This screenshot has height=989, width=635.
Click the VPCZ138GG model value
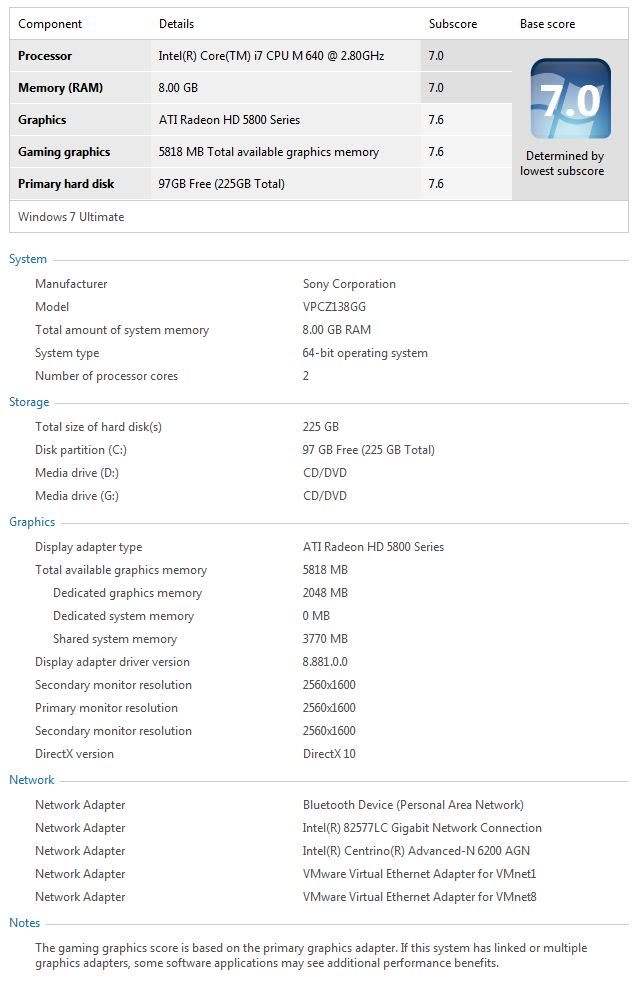point(335,307)
